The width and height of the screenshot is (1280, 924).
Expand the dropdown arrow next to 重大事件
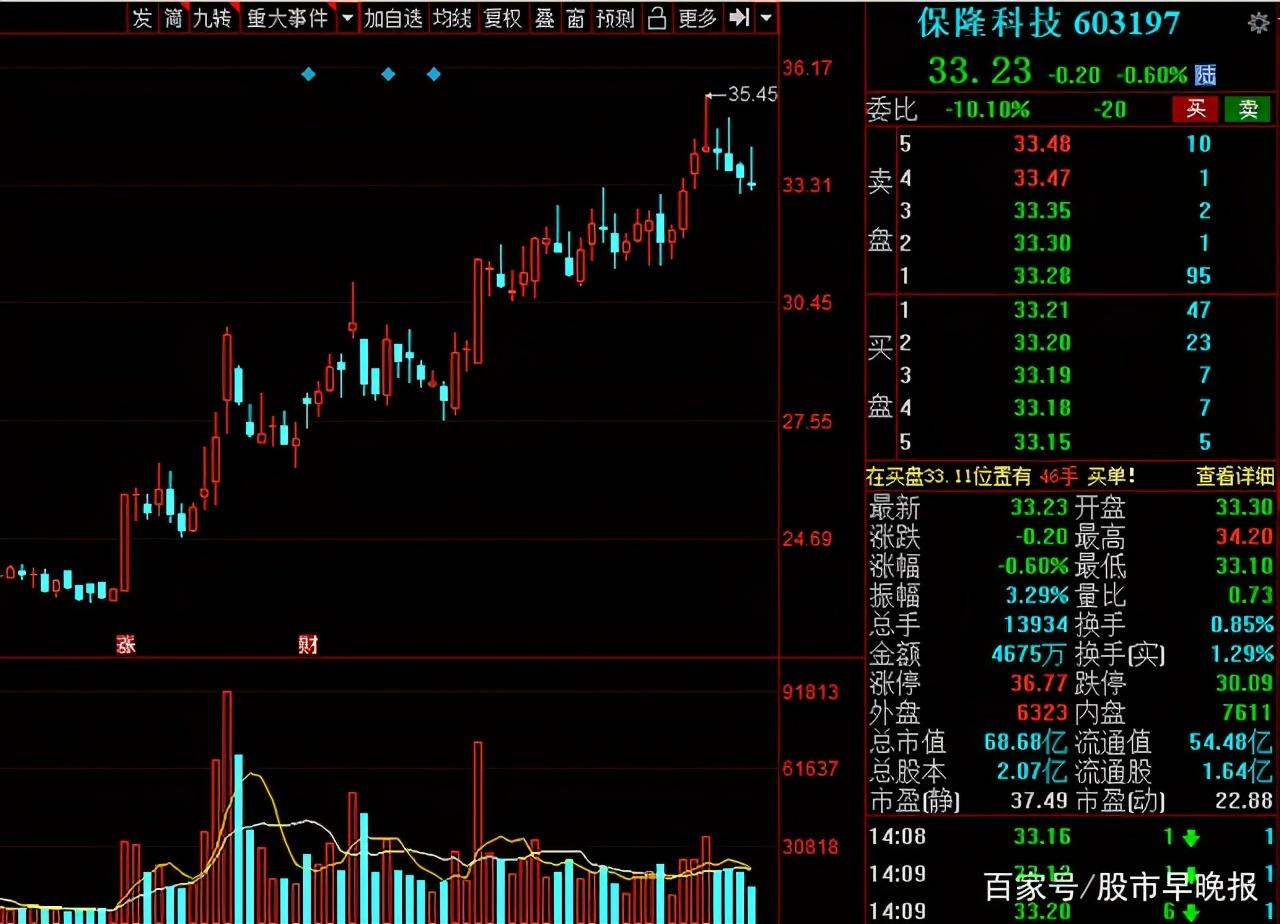tap(347, 18)
